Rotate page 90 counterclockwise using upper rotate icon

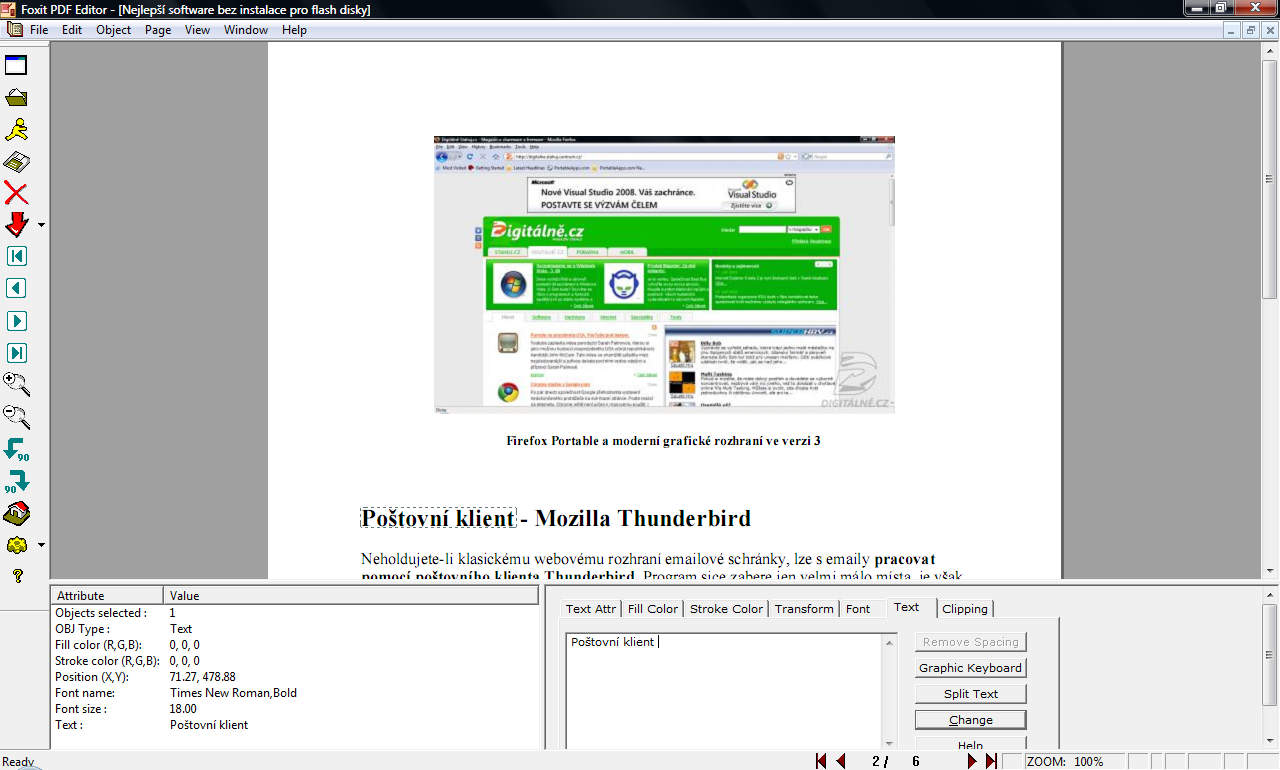point(16,449)
